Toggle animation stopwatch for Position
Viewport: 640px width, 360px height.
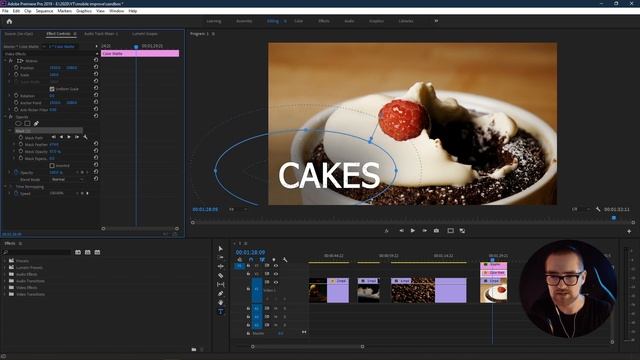tap(16, 67)
